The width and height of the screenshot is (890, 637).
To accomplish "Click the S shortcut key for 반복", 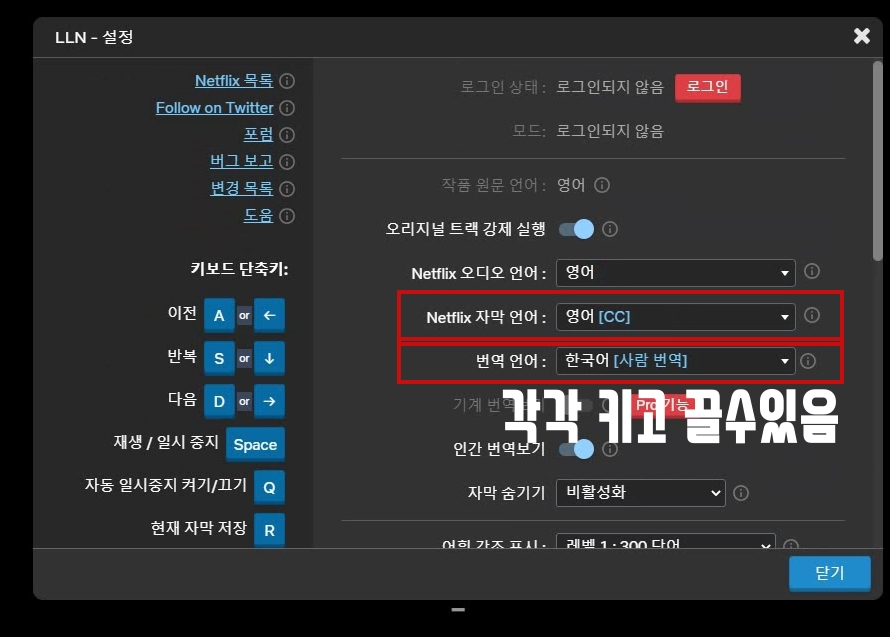I will 219,358.
